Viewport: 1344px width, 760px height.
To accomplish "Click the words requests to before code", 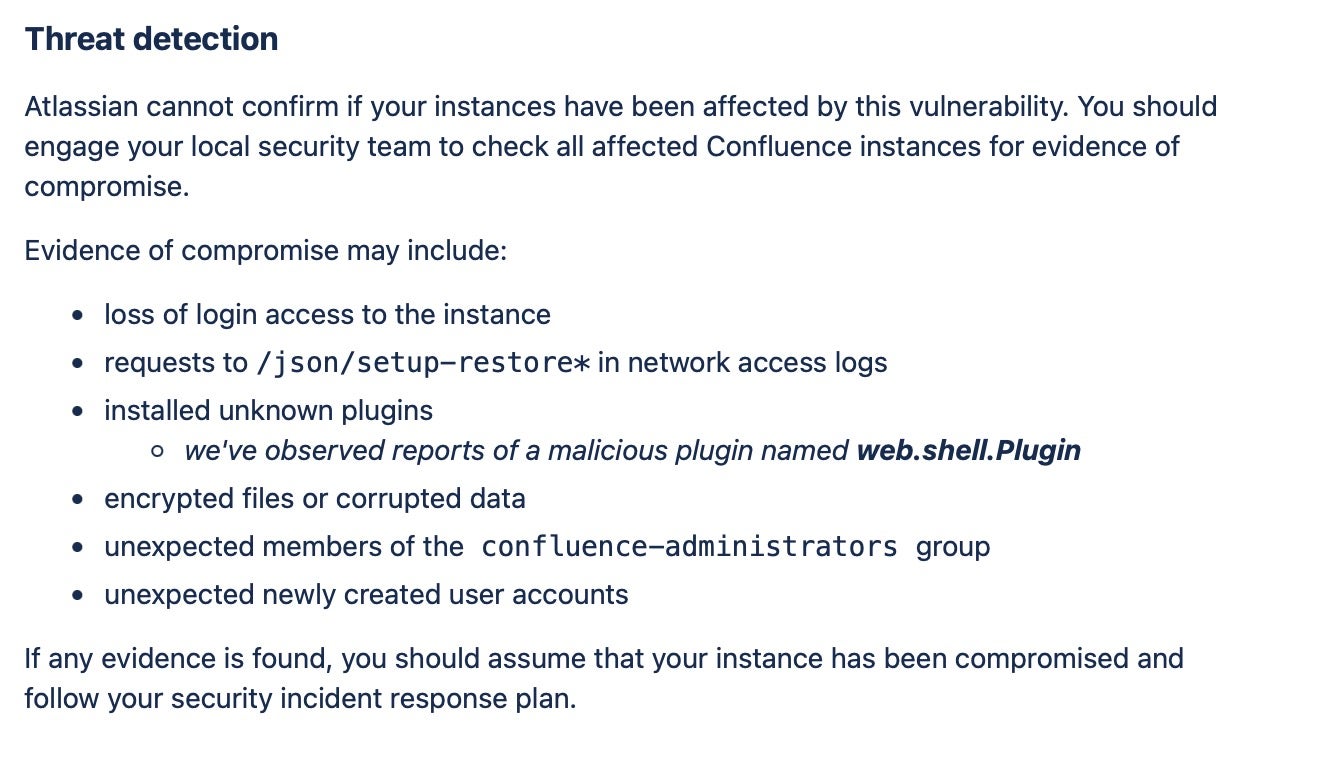I will point(175,363).
